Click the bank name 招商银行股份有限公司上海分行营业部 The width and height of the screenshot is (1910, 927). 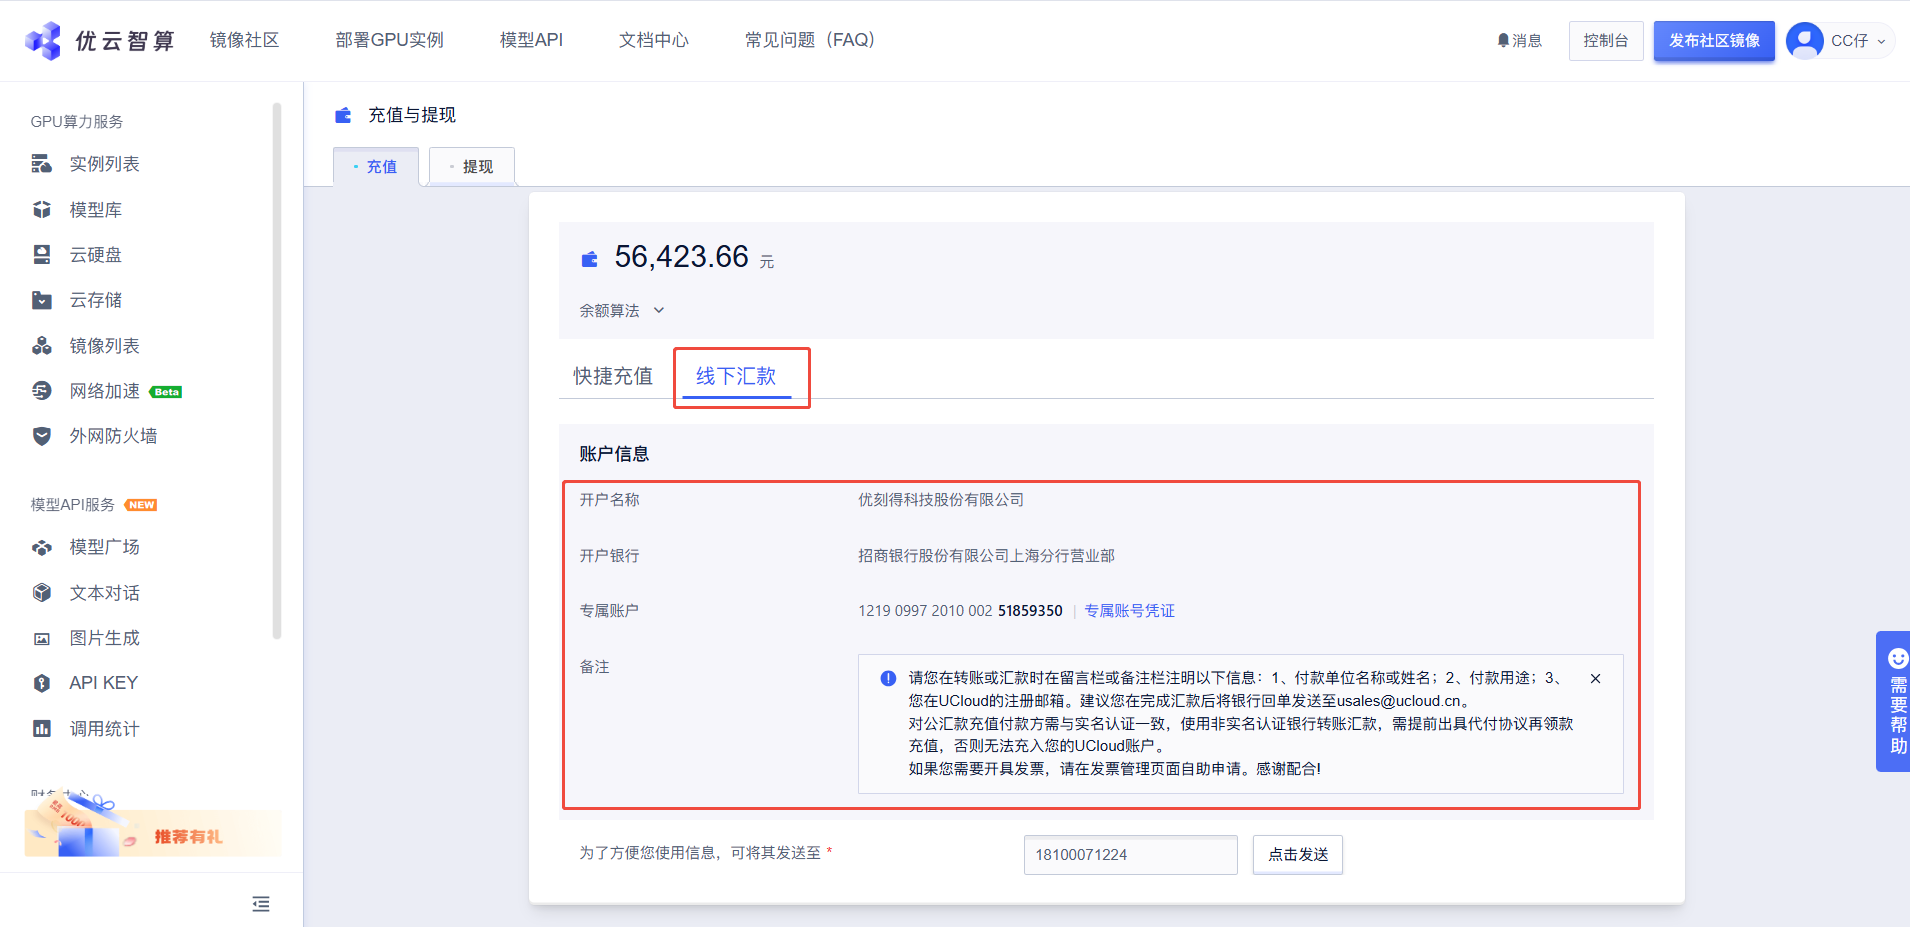pos(986,556)
